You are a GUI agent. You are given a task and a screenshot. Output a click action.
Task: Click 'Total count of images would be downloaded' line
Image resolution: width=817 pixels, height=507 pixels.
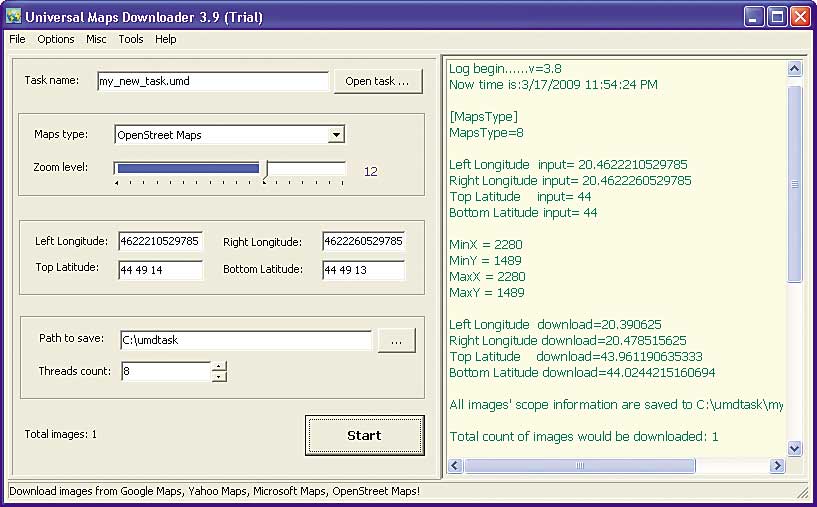click(x=584, y=437)
